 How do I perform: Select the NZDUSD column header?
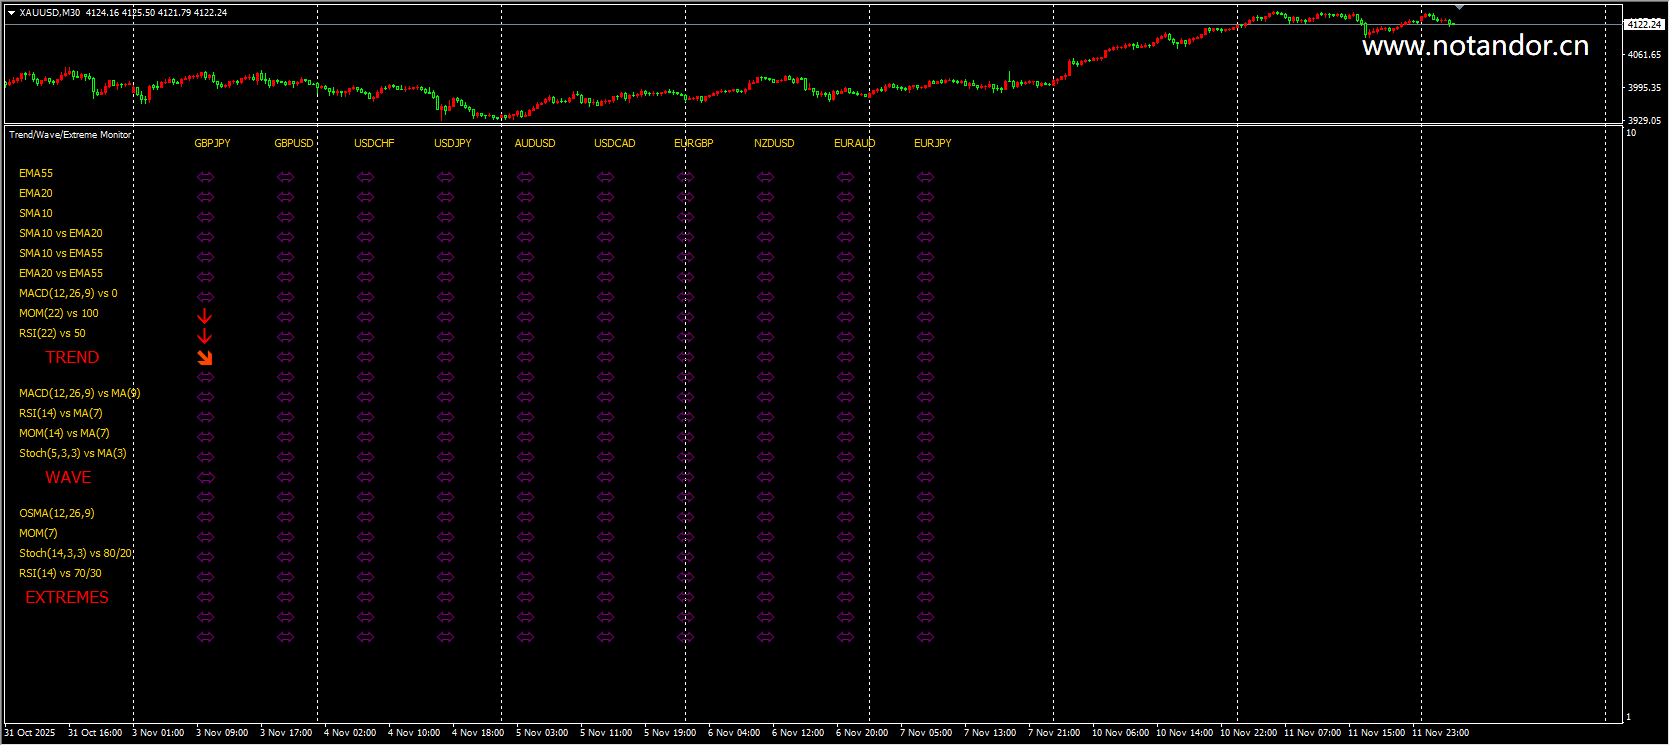pyautogui.click(x=774, y=143)
